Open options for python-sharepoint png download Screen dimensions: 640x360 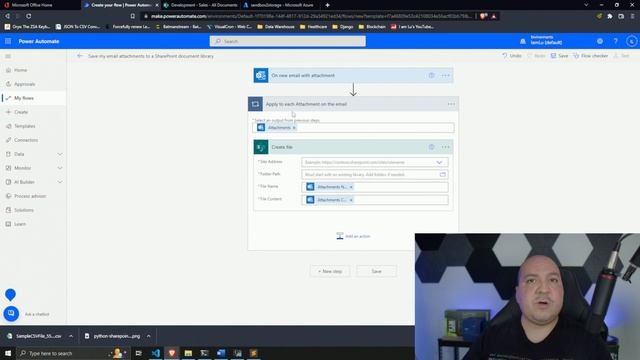click(x=149, y=336)
